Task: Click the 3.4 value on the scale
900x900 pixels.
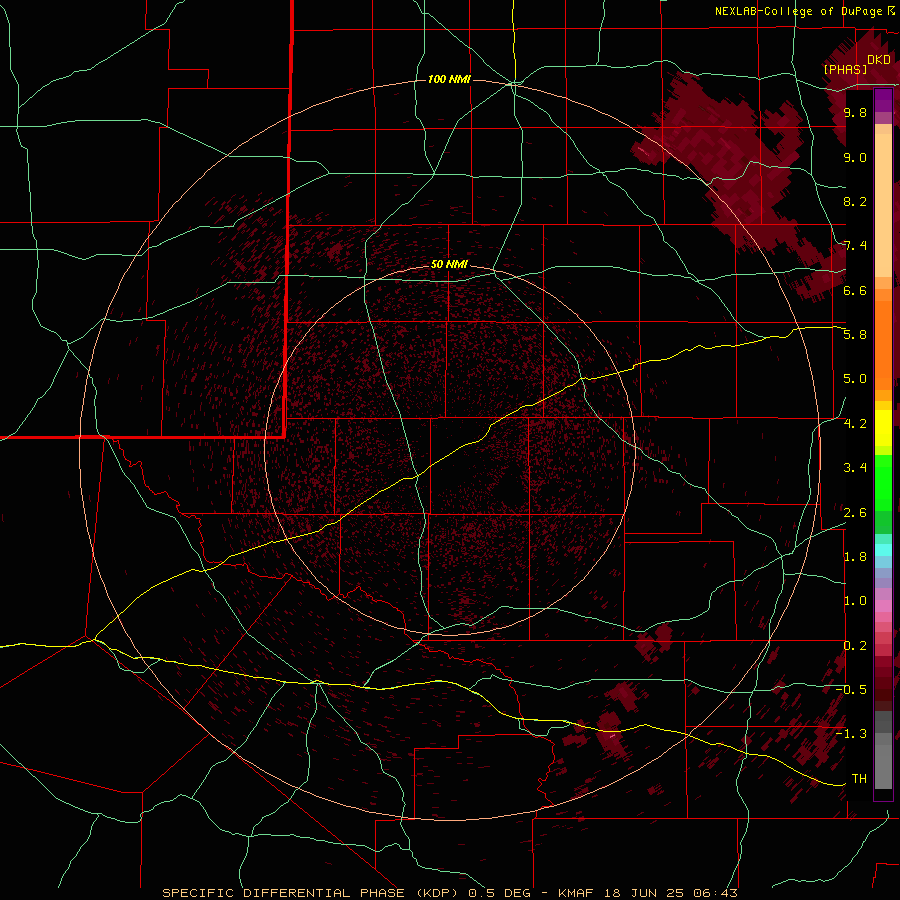Action: [x=855, y=468]
